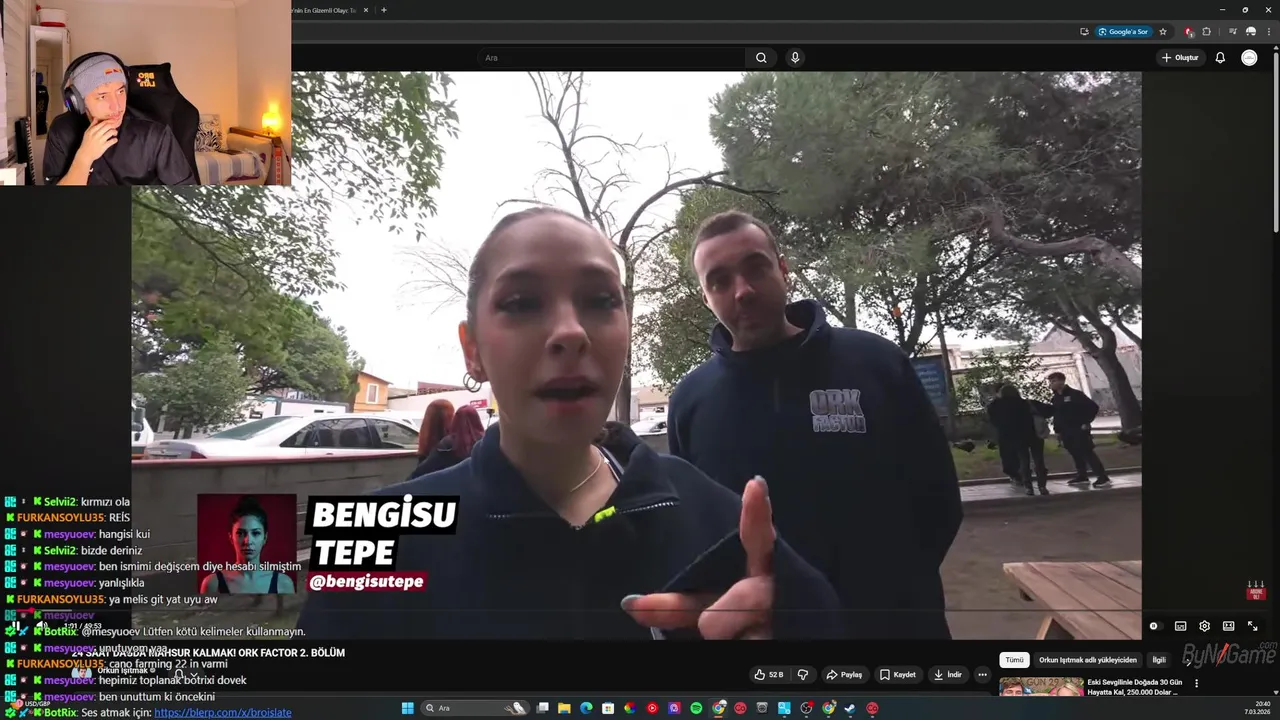Click the YouTube search magnifier button
The width and height of the screenshot is (1280, 720).
761,58
